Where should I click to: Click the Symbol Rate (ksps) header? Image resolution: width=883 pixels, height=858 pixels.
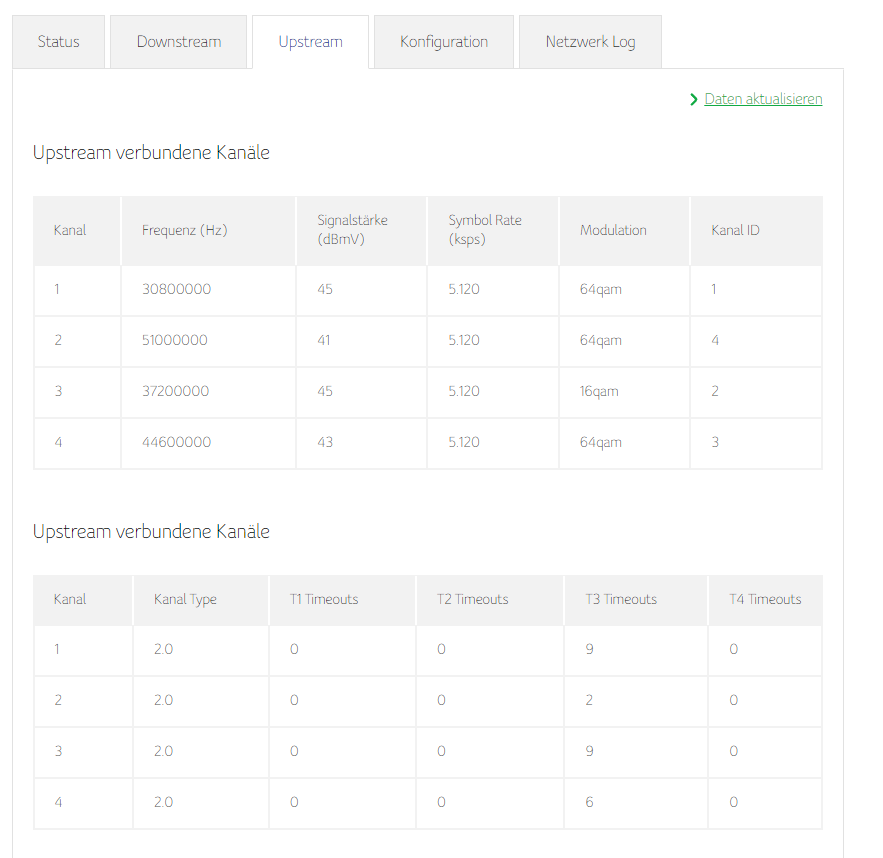click(x=485, y=230)
